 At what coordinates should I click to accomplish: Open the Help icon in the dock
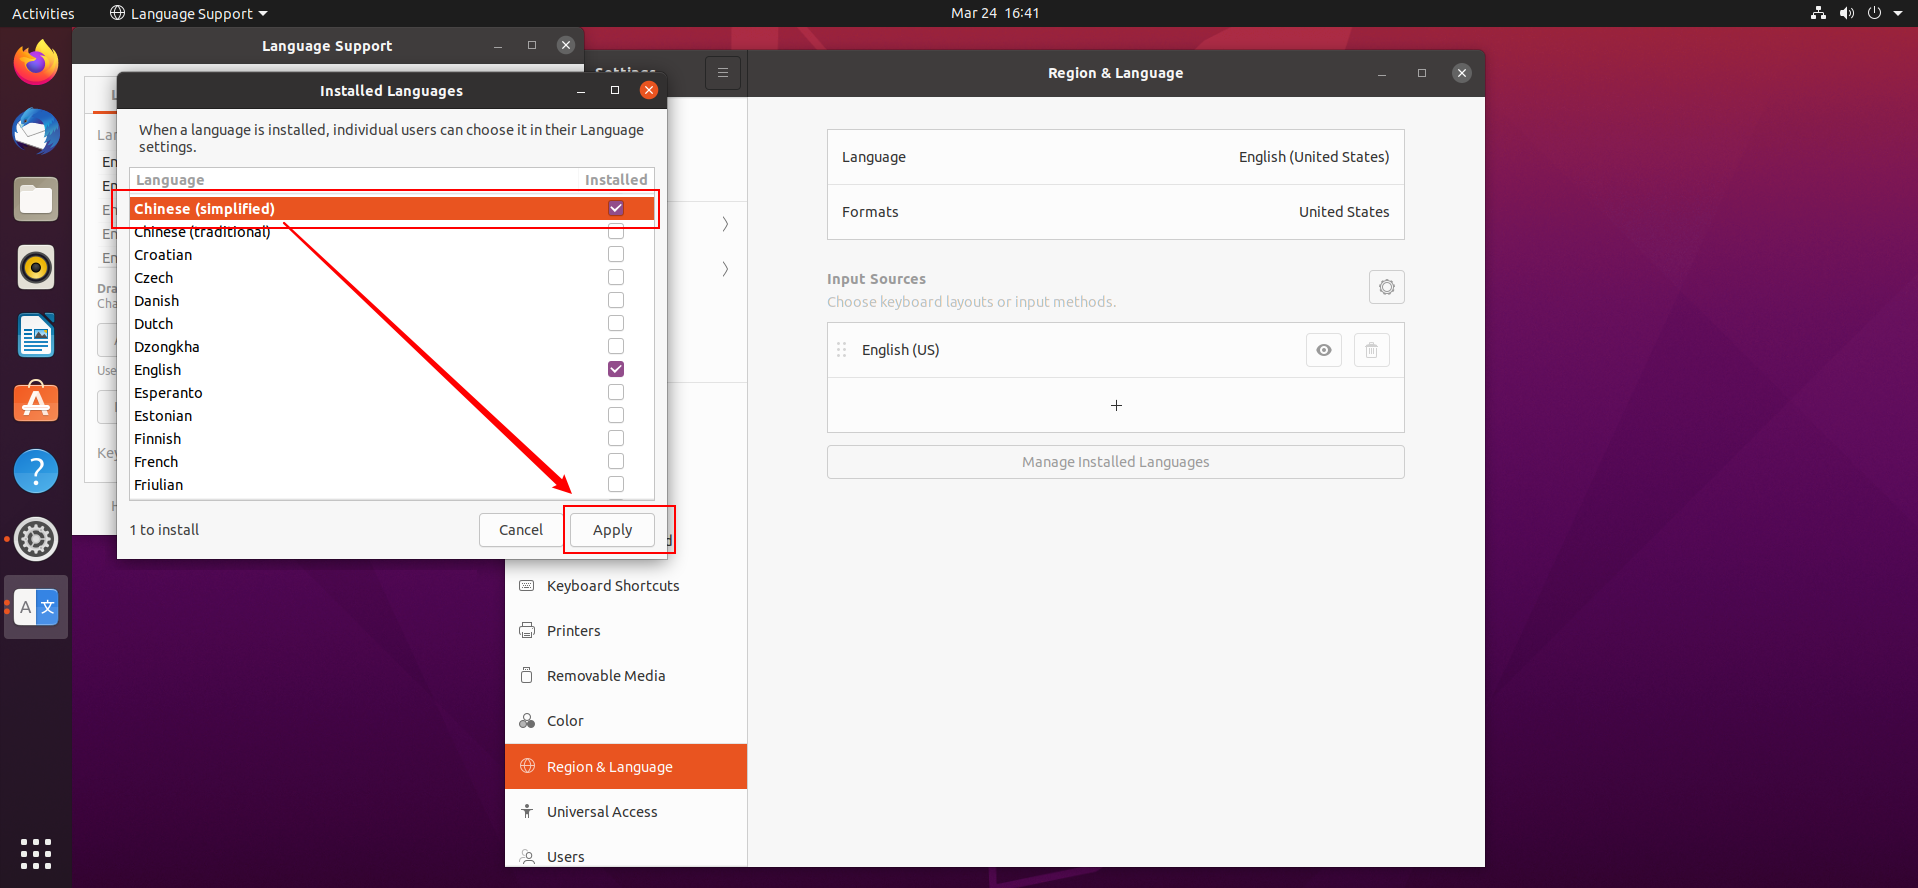coord(36,471)
